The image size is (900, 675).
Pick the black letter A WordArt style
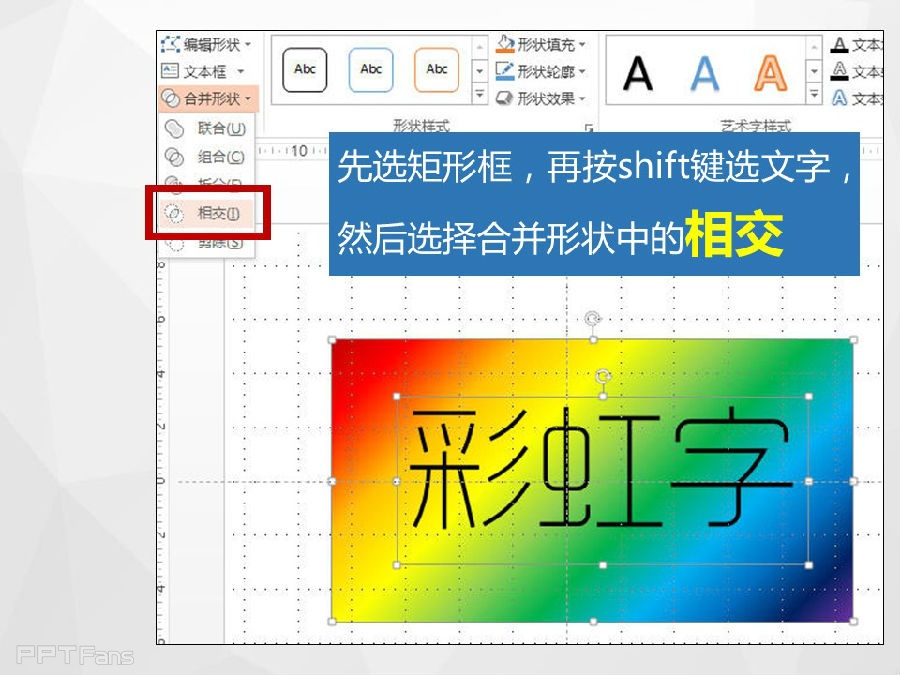639,72
